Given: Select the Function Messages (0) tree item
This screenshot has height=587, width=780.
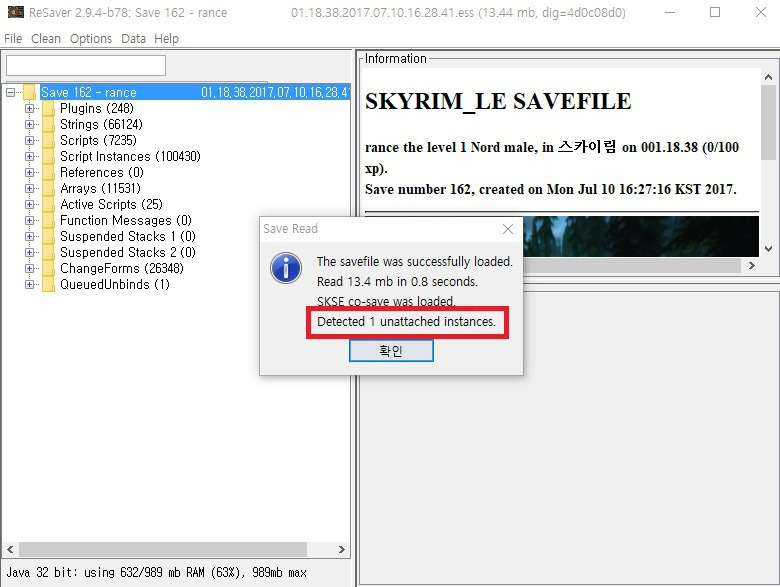Looking at the screenshot, I should click(x=125, y=220).
